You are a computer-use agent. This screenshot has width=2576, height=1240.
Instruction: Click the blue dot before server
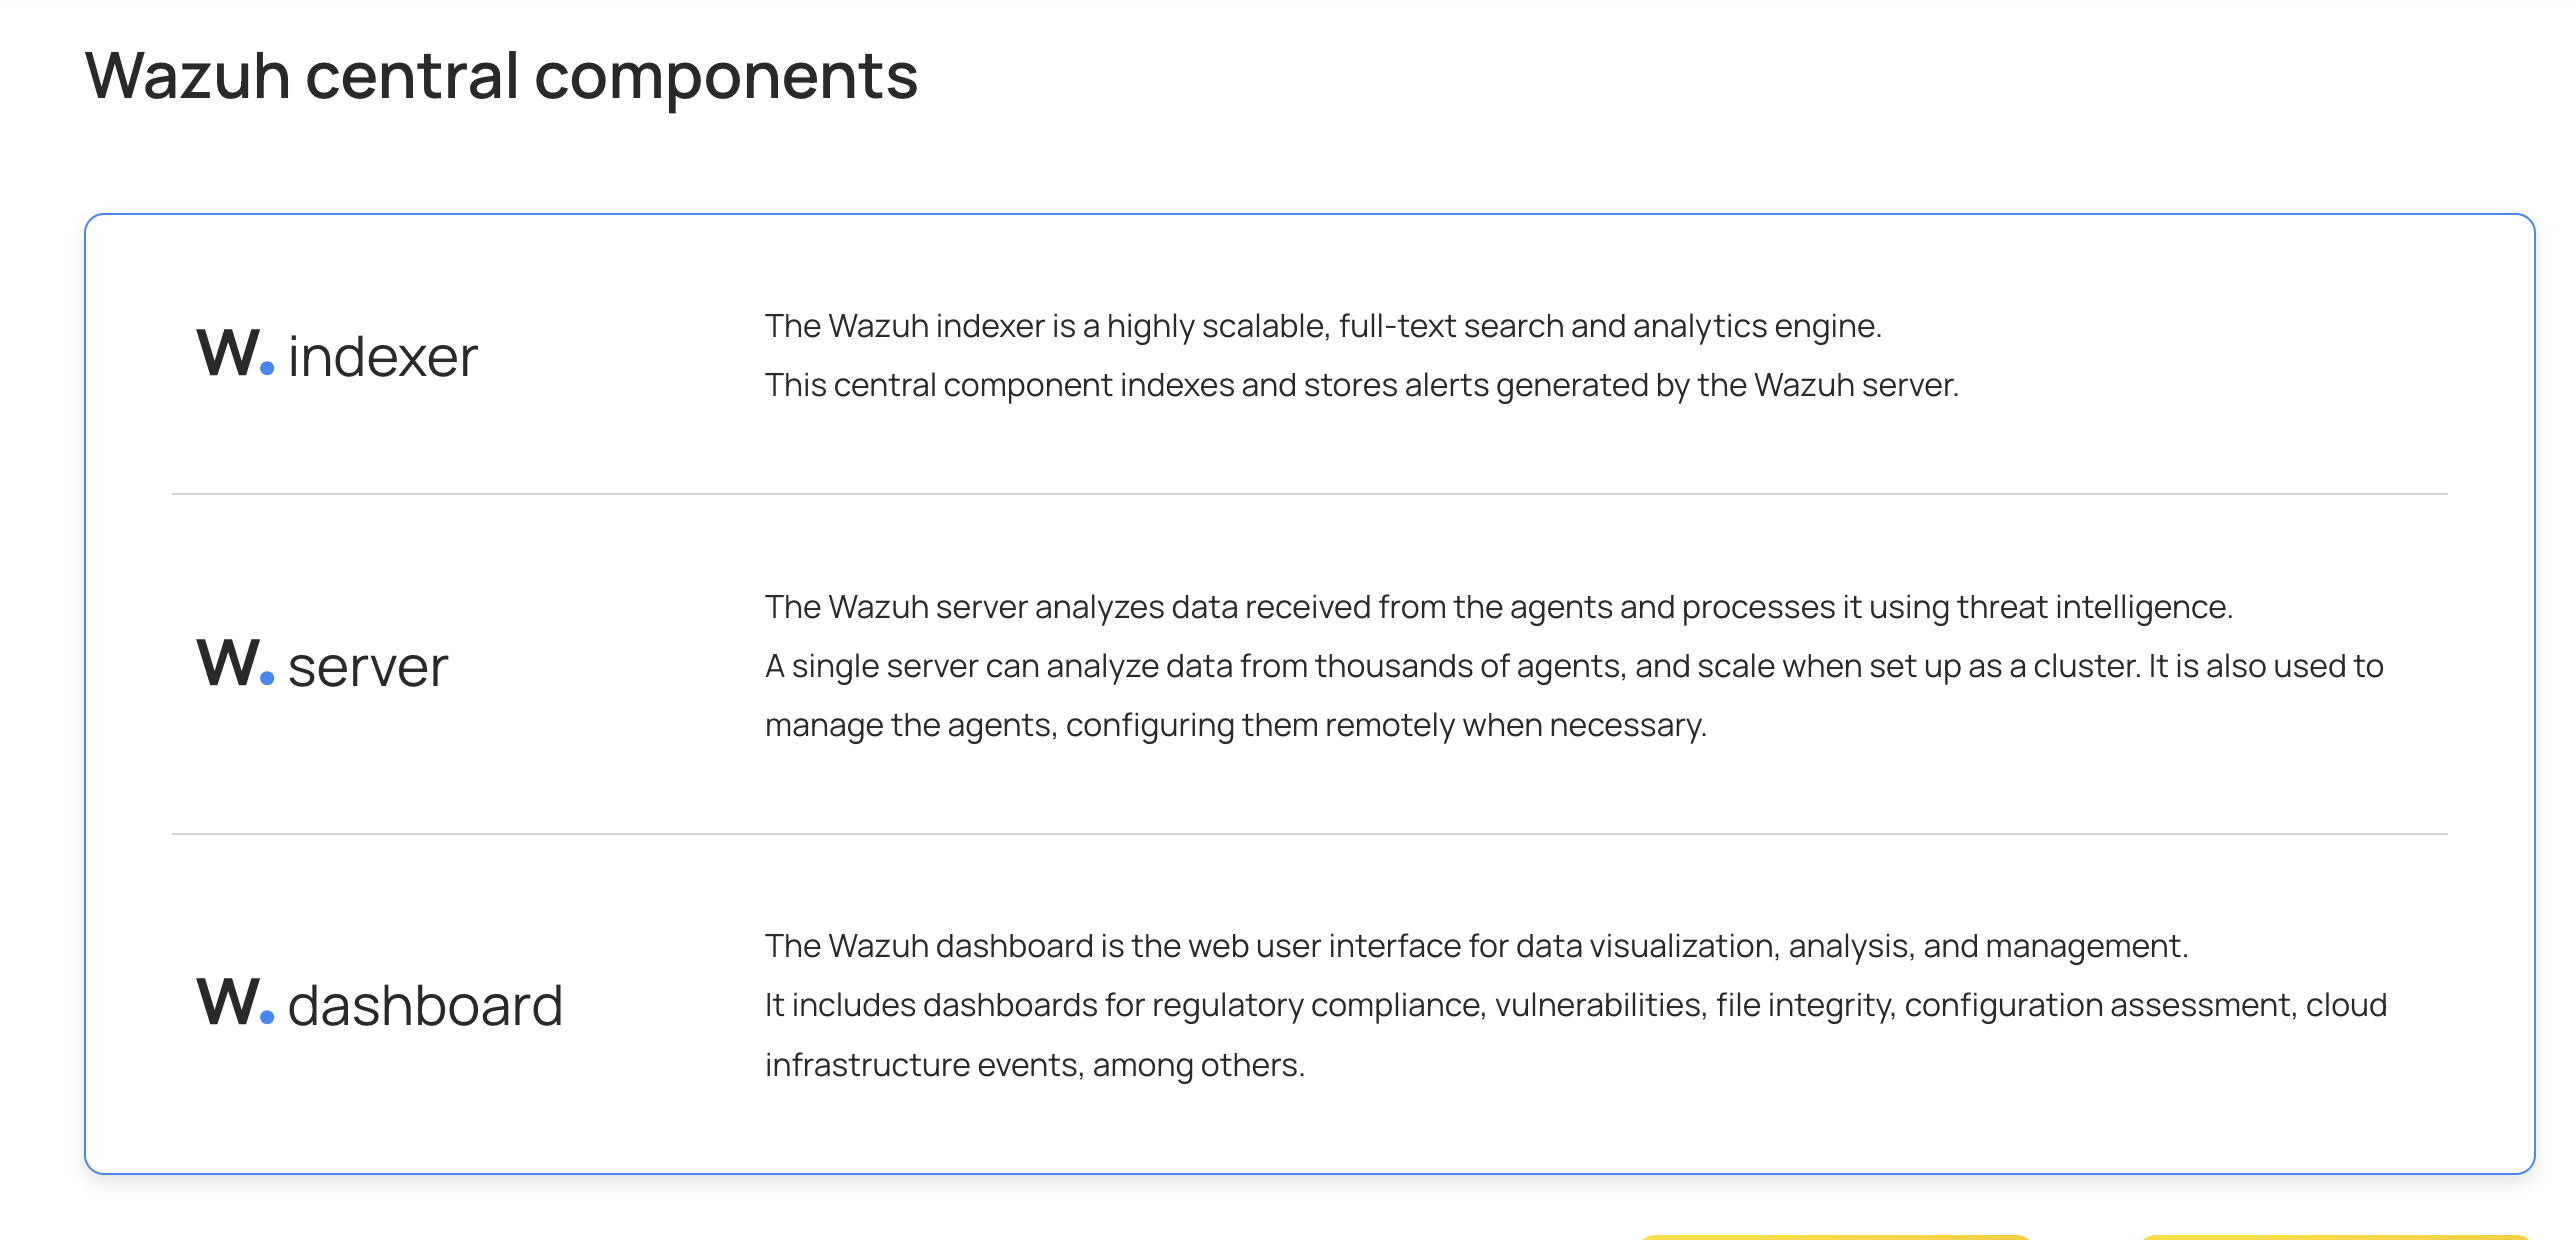267,679
